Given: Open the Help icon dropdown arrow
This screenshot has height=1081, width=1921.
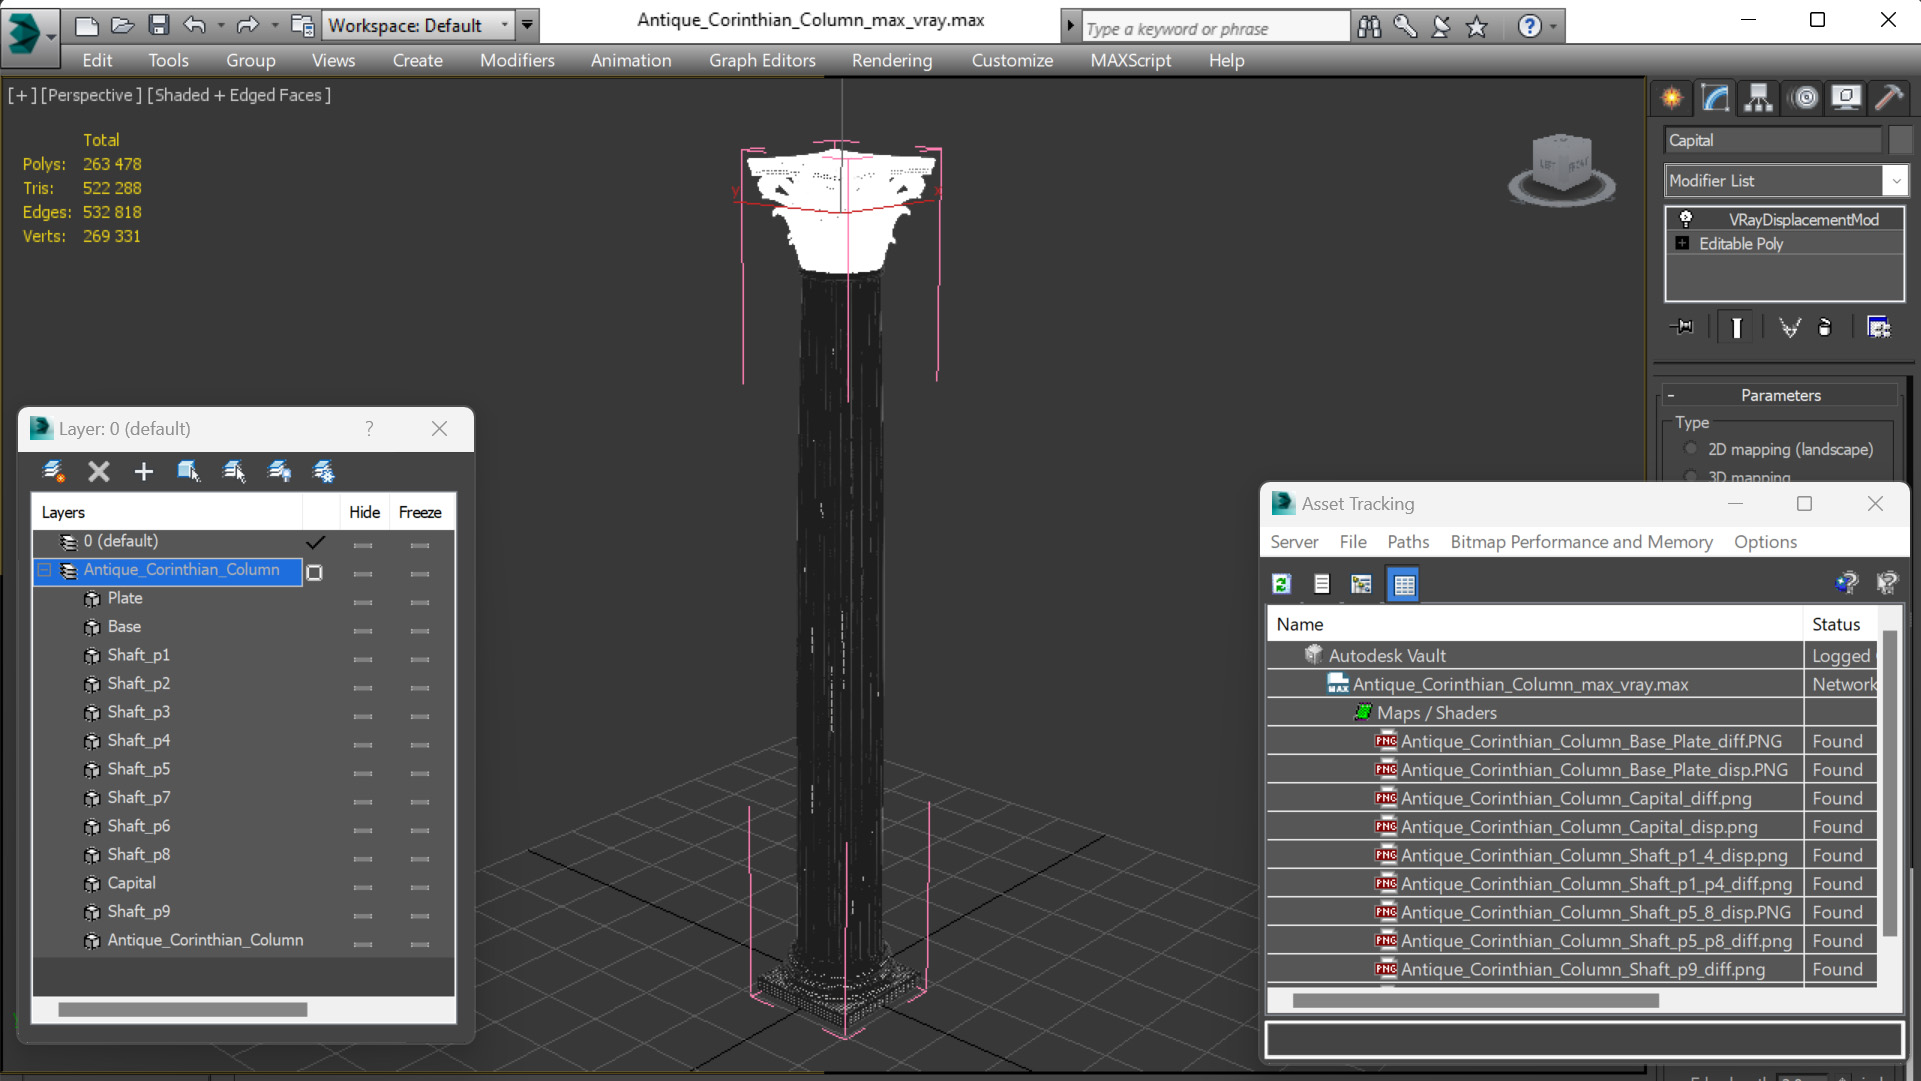Looking at the screenshot, I should tap(1553, 27).
